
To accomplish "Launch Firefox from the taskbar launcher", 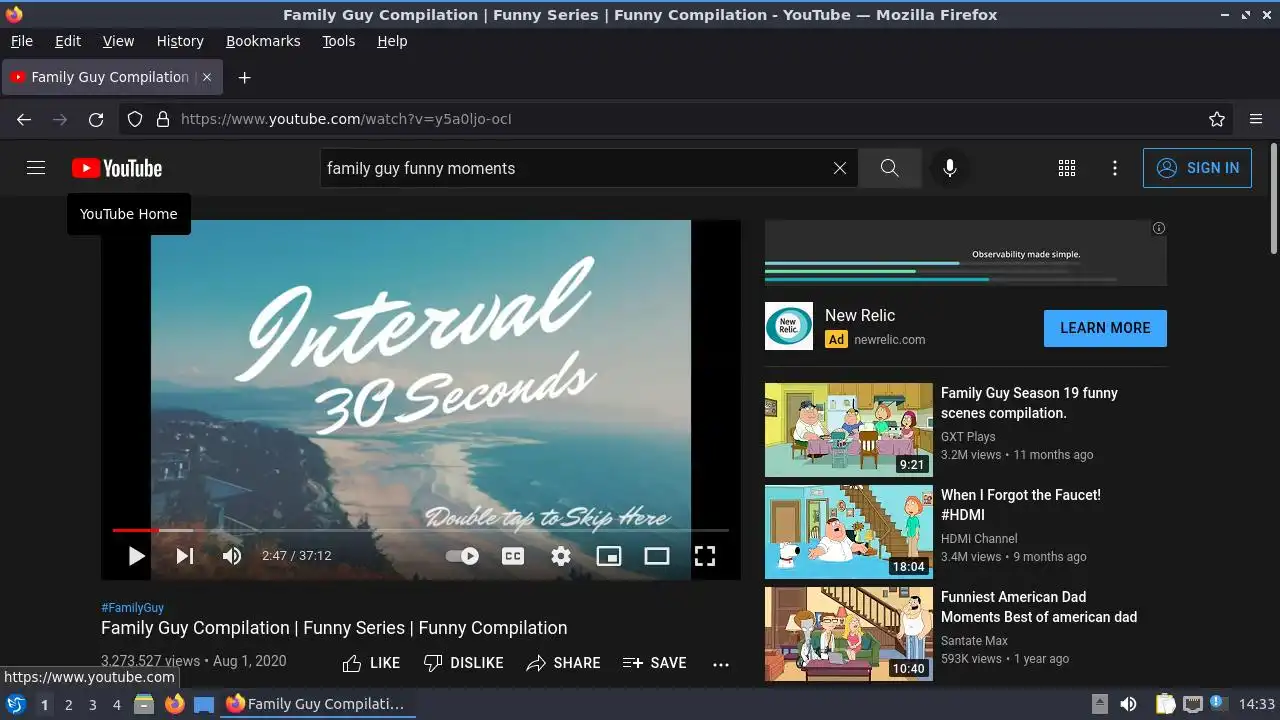I will pyautogui.click(x=175, y=704).
